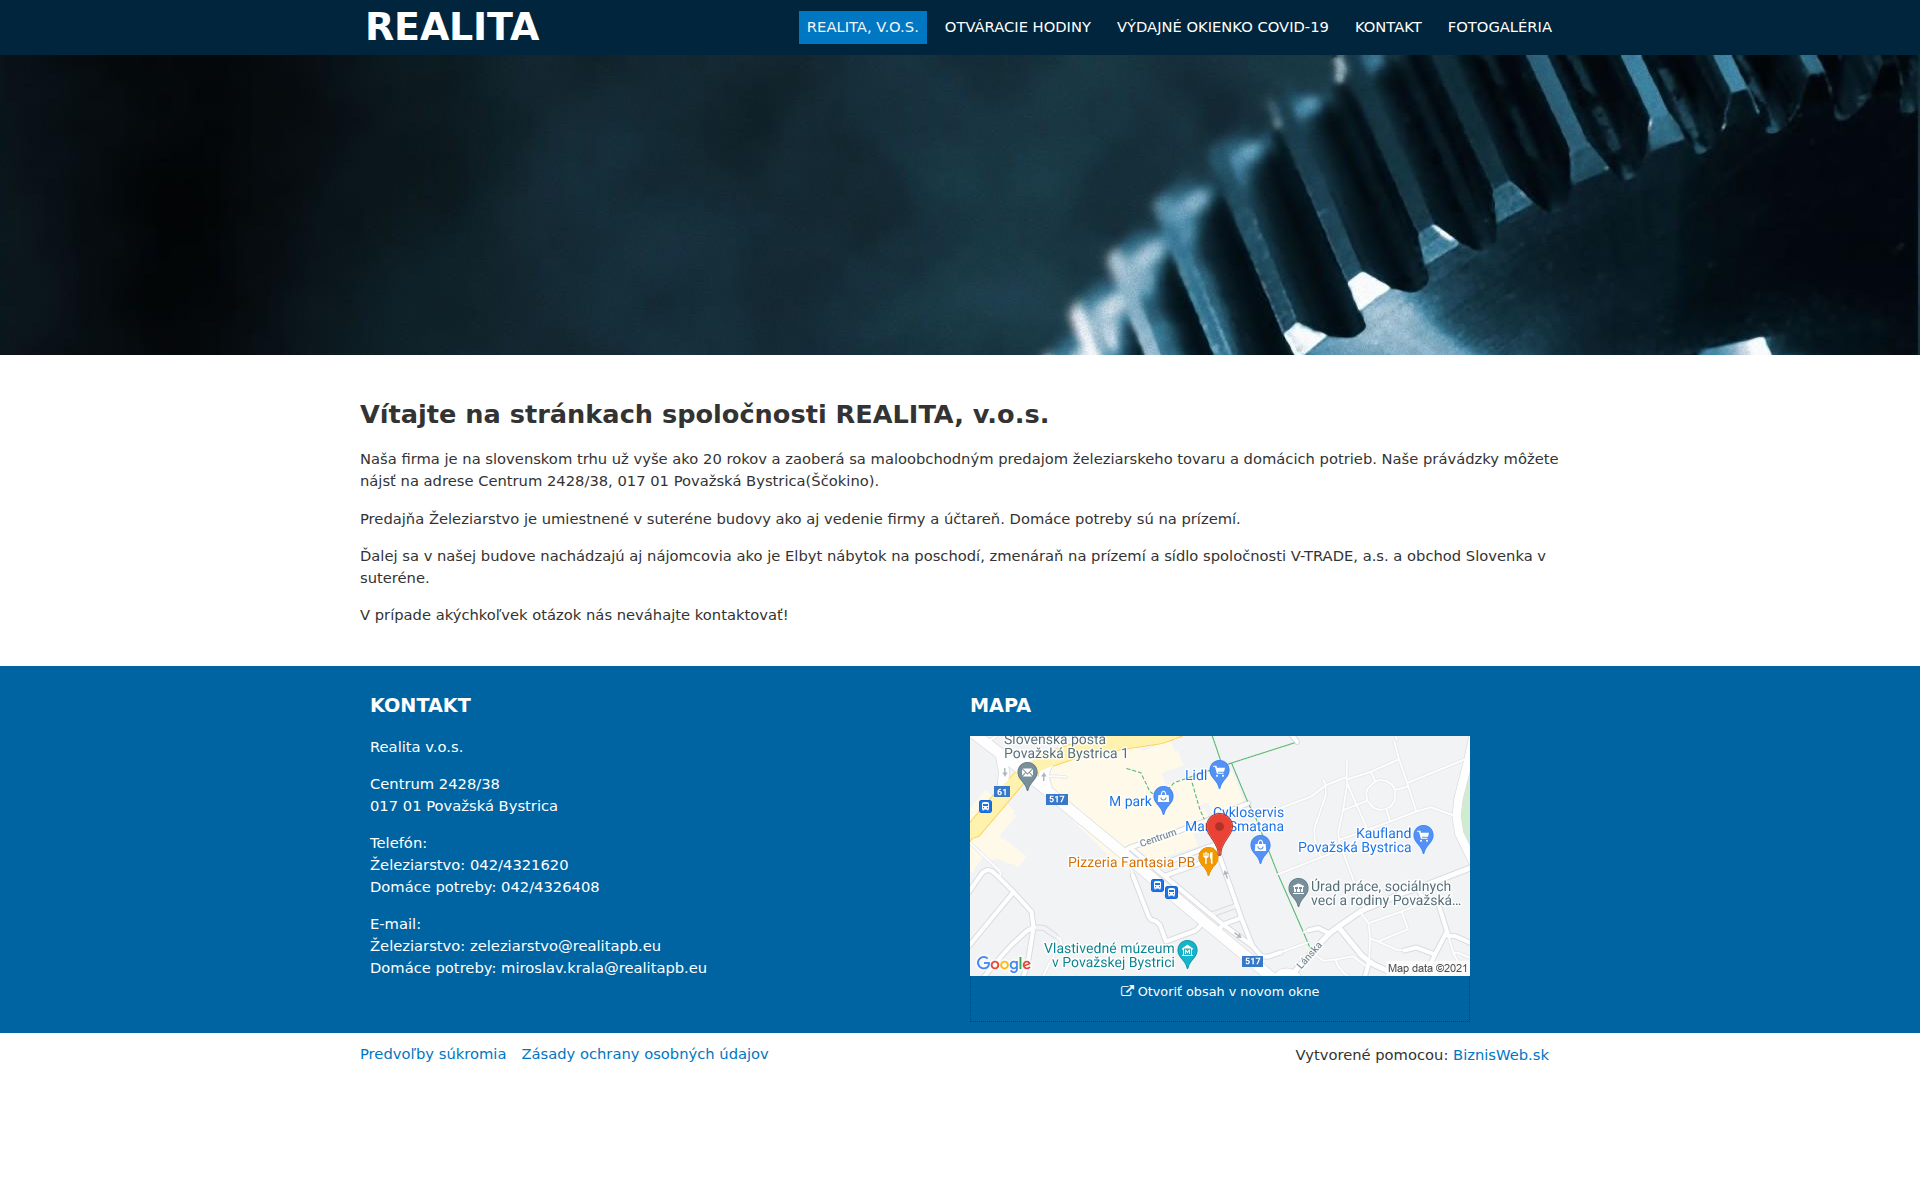1920x1200 pixels.
Task: Click the Kaufland Považská Bystrica map marker
Action: point(1422,839)
